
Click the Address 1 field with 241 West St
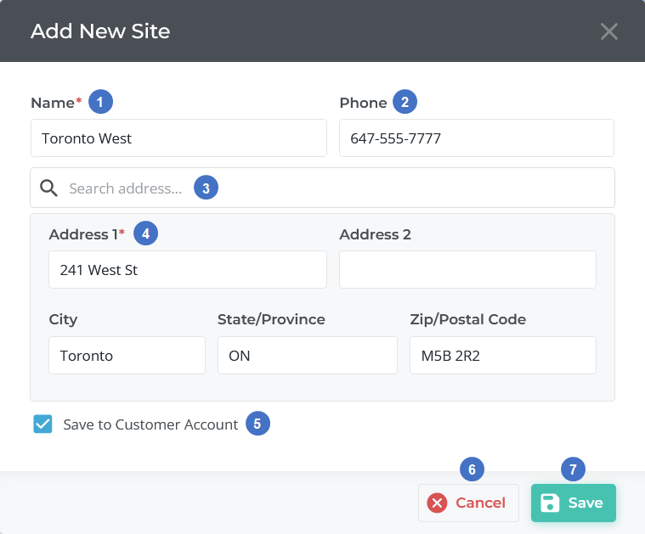point(187,270)
